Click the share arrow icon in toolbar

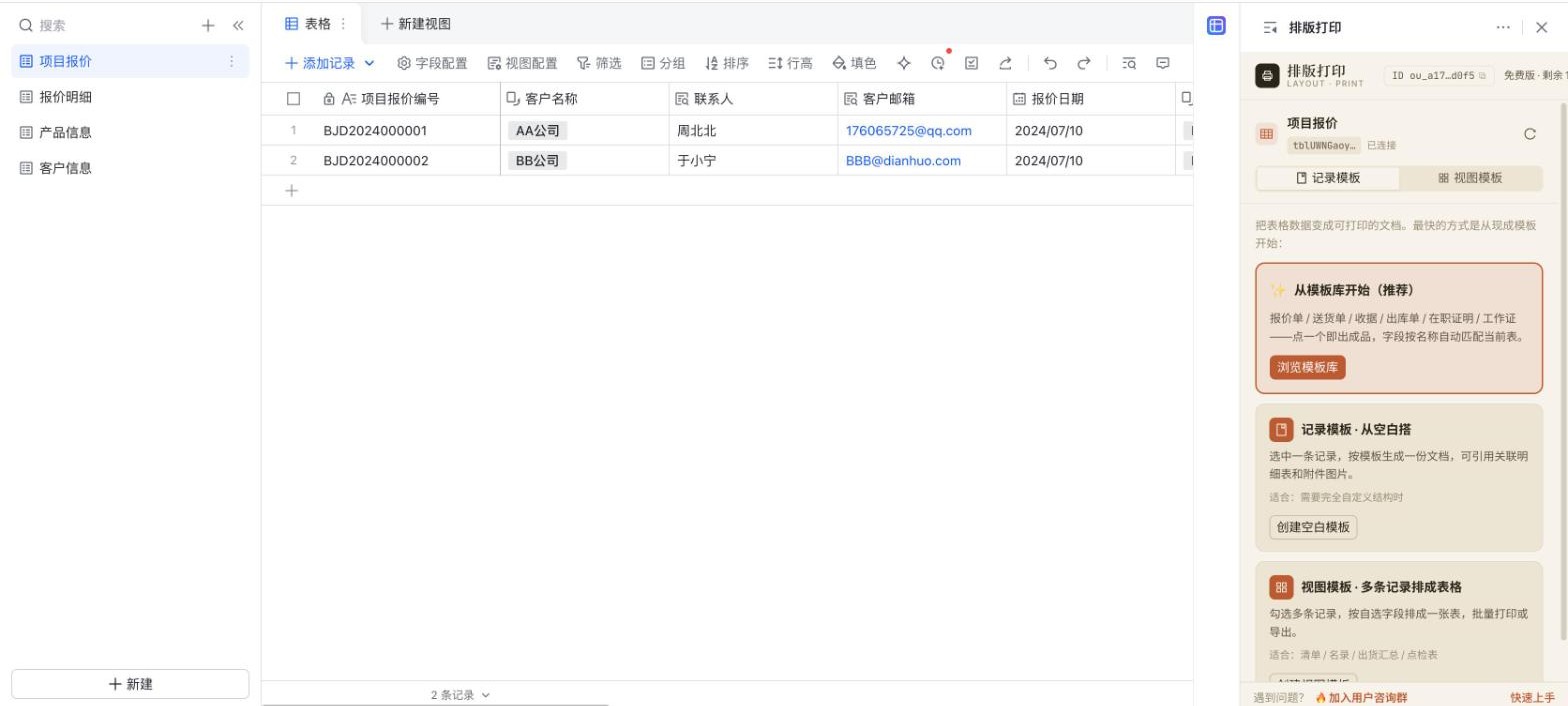(1005, 63)
